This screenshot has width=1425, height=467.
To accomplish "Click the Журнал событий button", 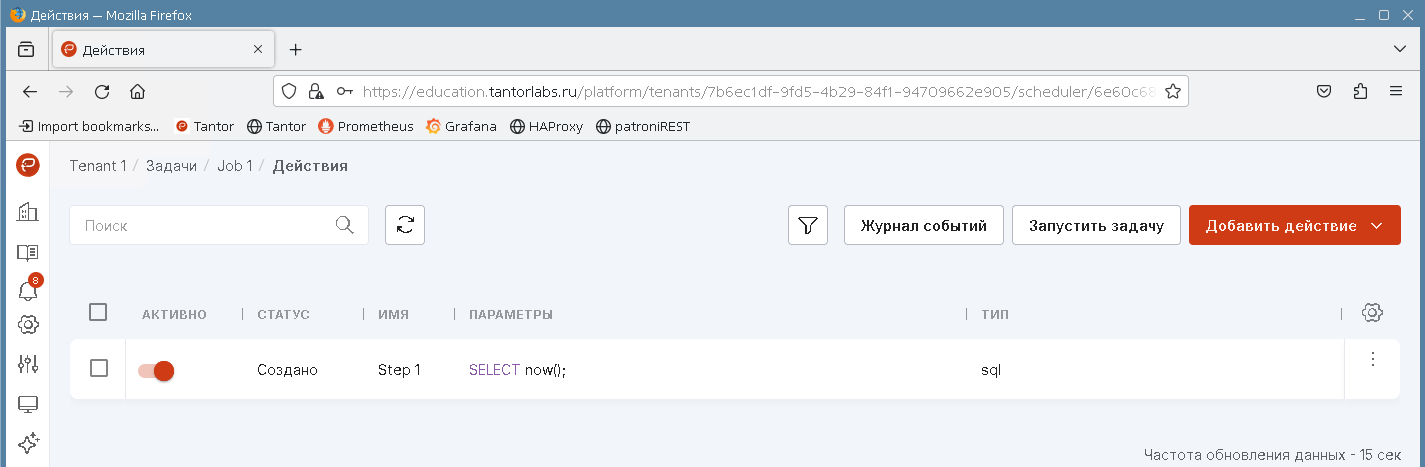I will point(924,225).
